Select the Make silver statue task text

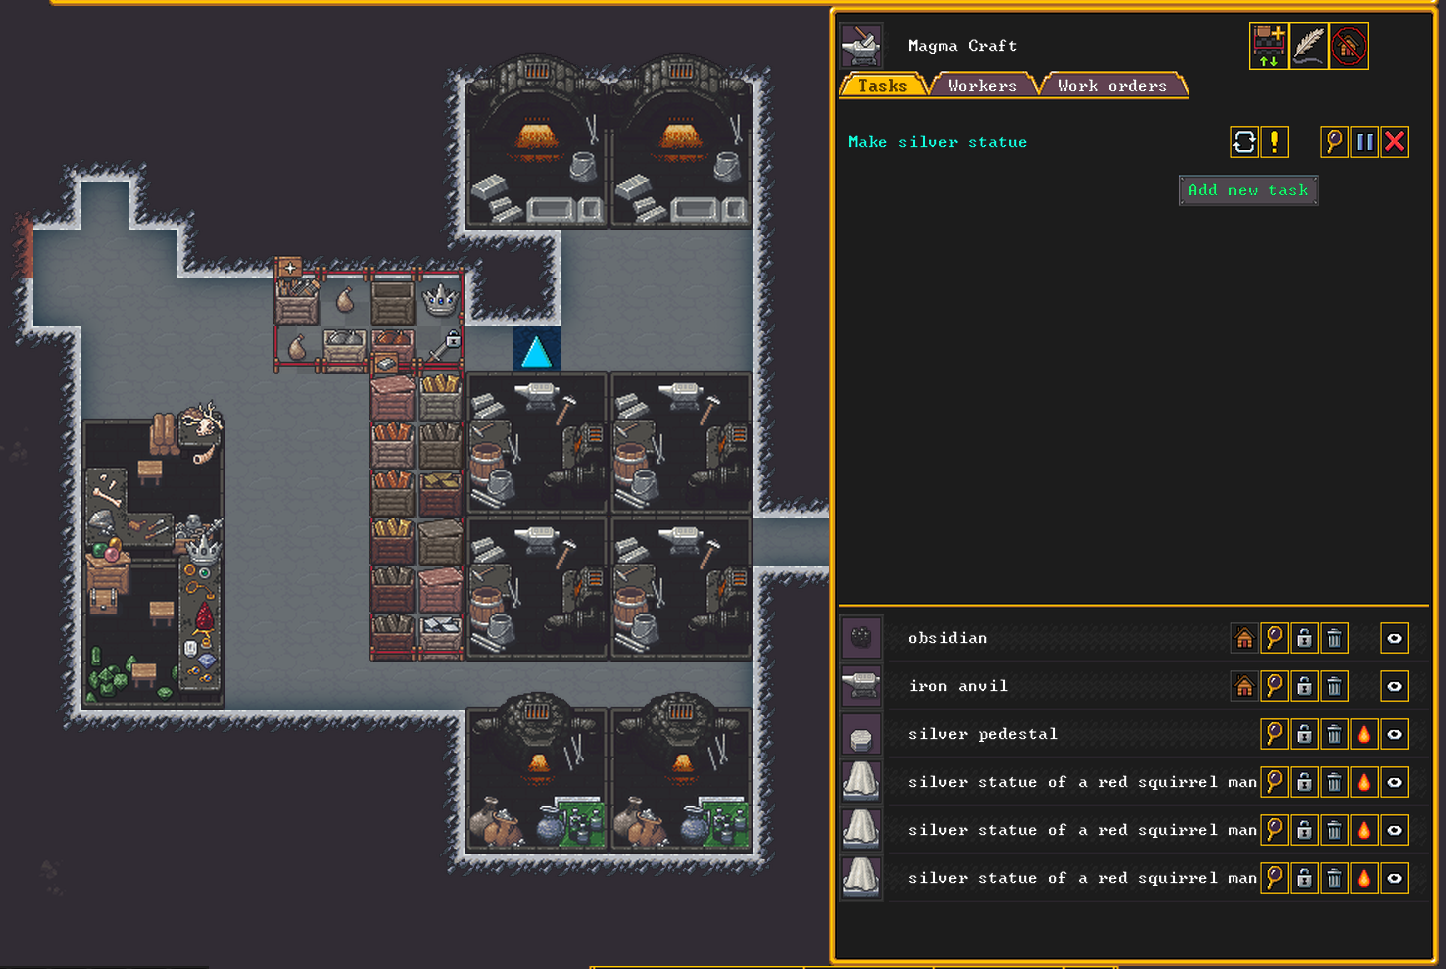point(937,142)
